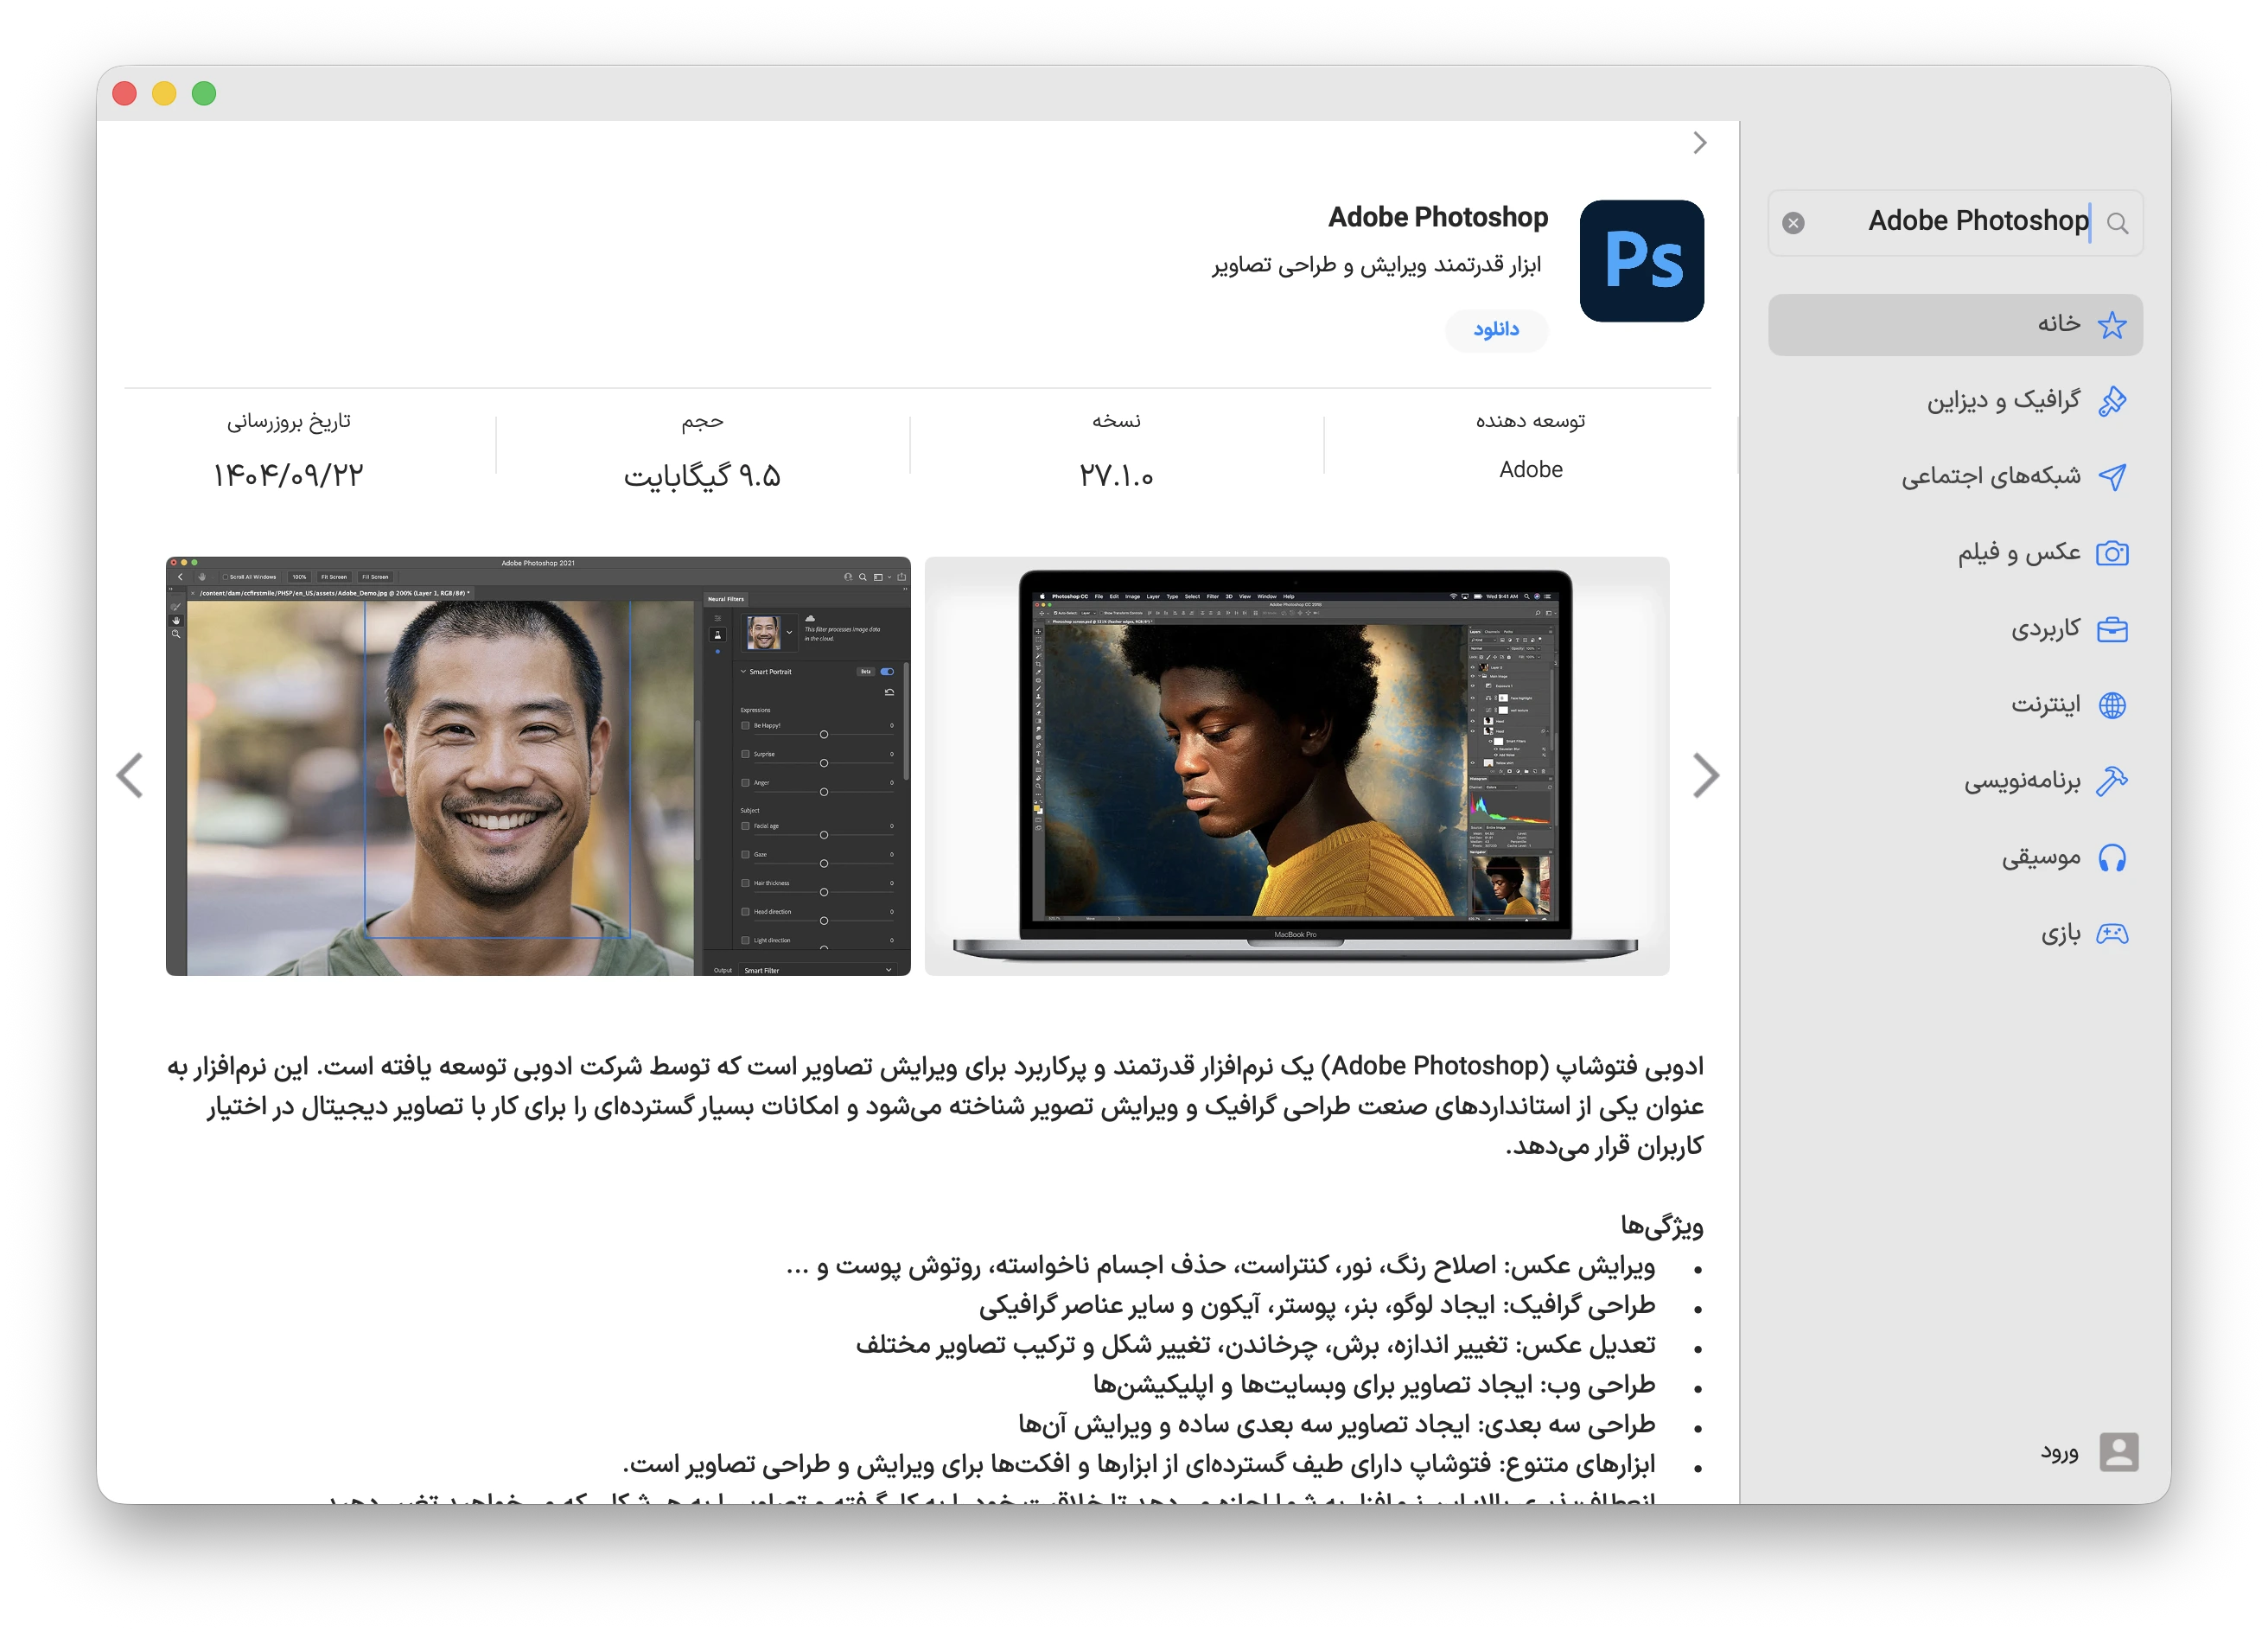Screen dimensions: 2268x1632
Task: Click the Anger expression slider handle
Action: click(825, 792)
